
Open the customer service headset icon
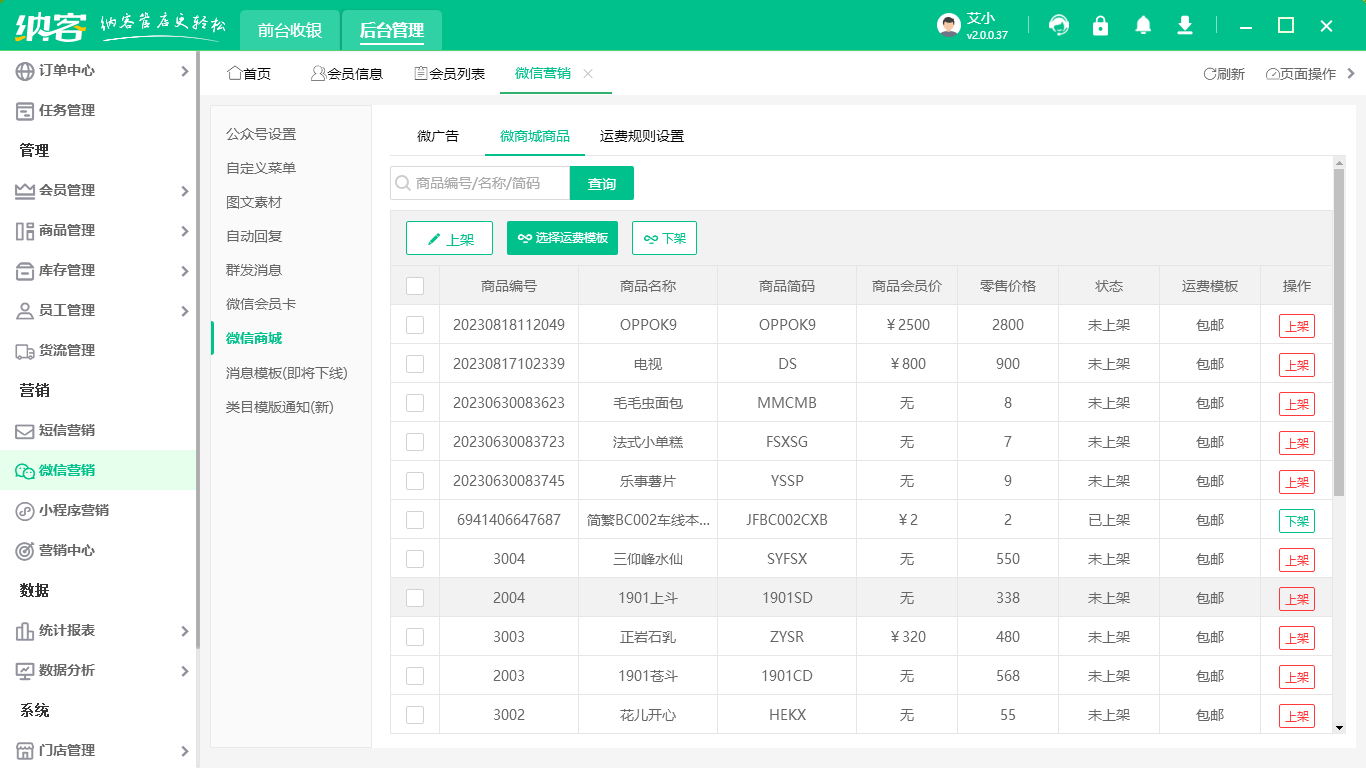point(1058,25)
